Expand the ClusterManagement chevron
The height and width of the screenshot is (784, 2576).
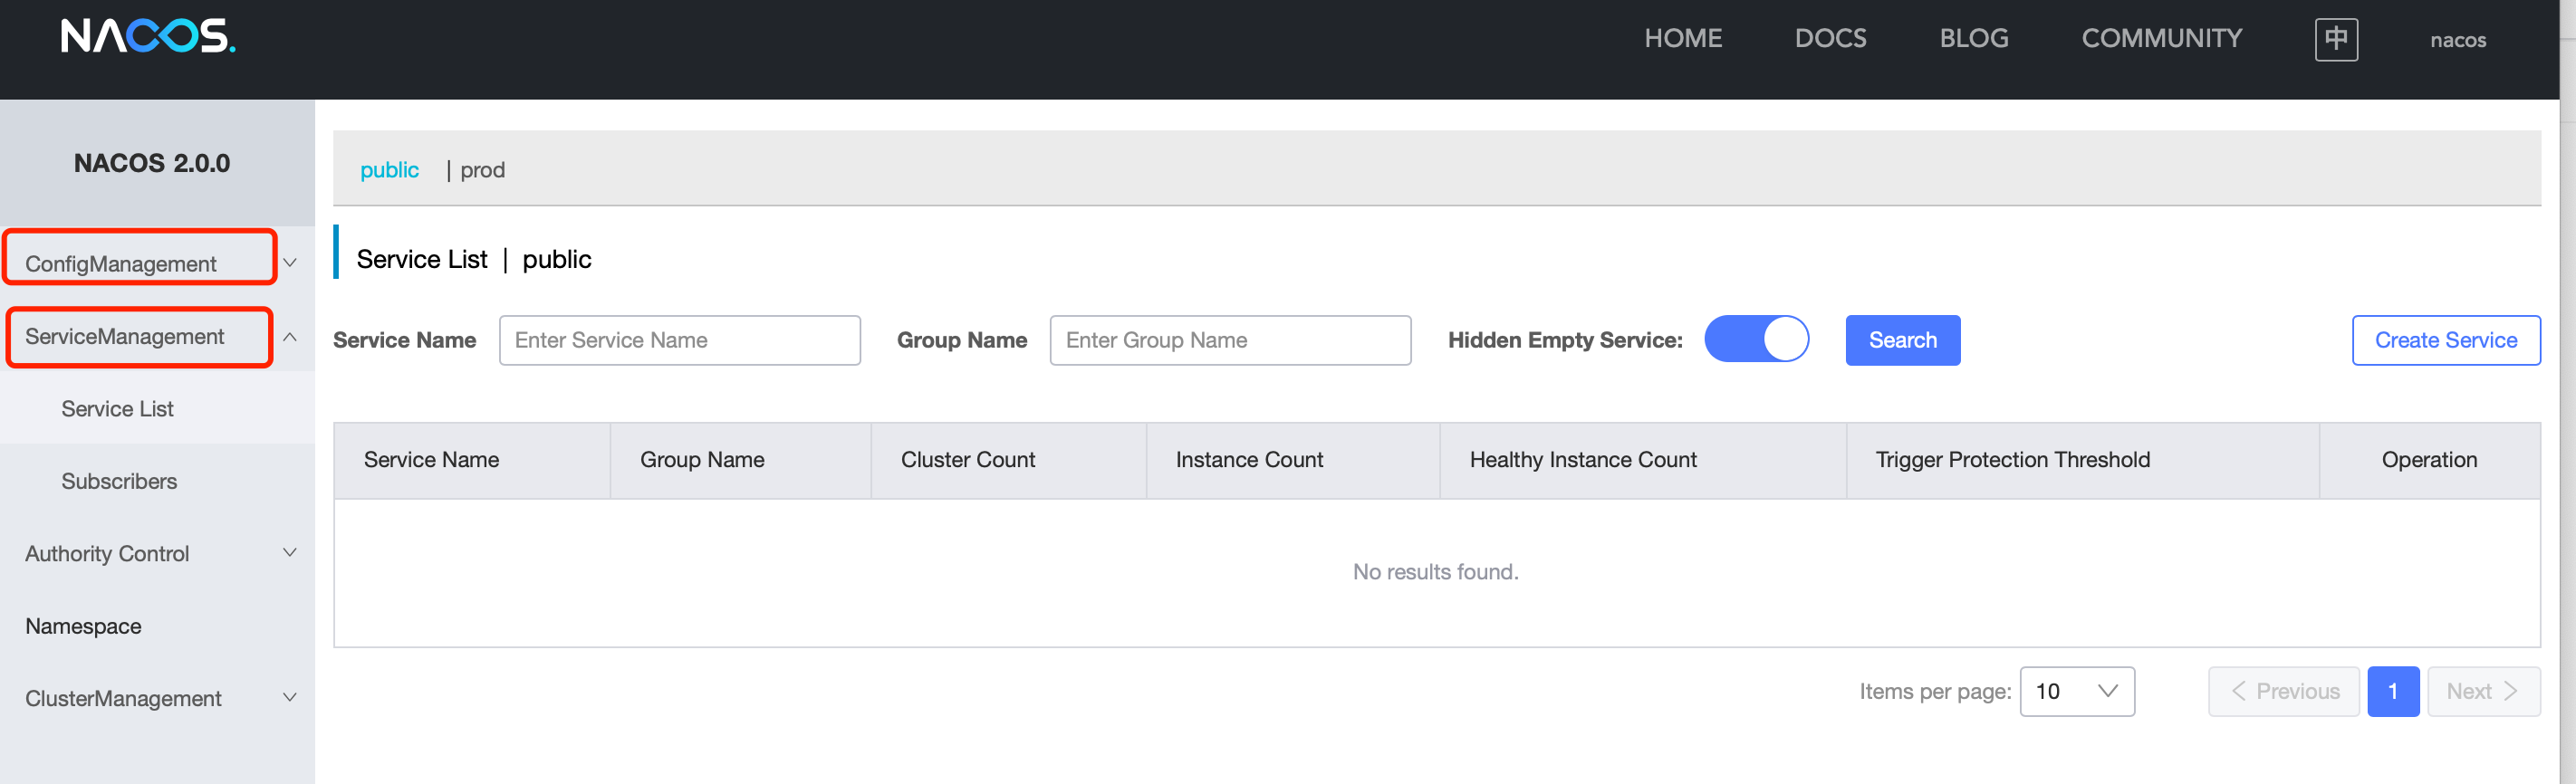(x=290, y=698)
